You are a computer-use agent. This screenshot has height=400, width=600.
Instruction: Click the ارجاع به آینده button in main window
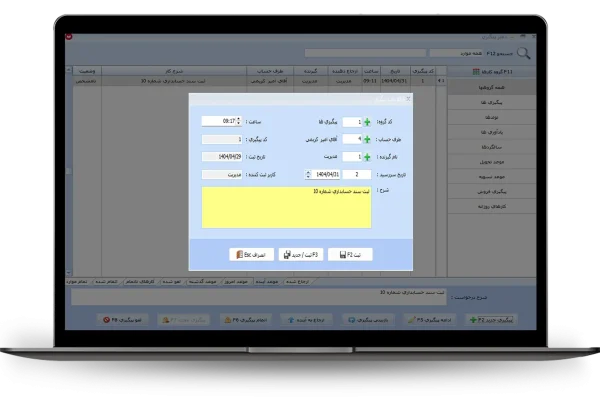point(306,320)
